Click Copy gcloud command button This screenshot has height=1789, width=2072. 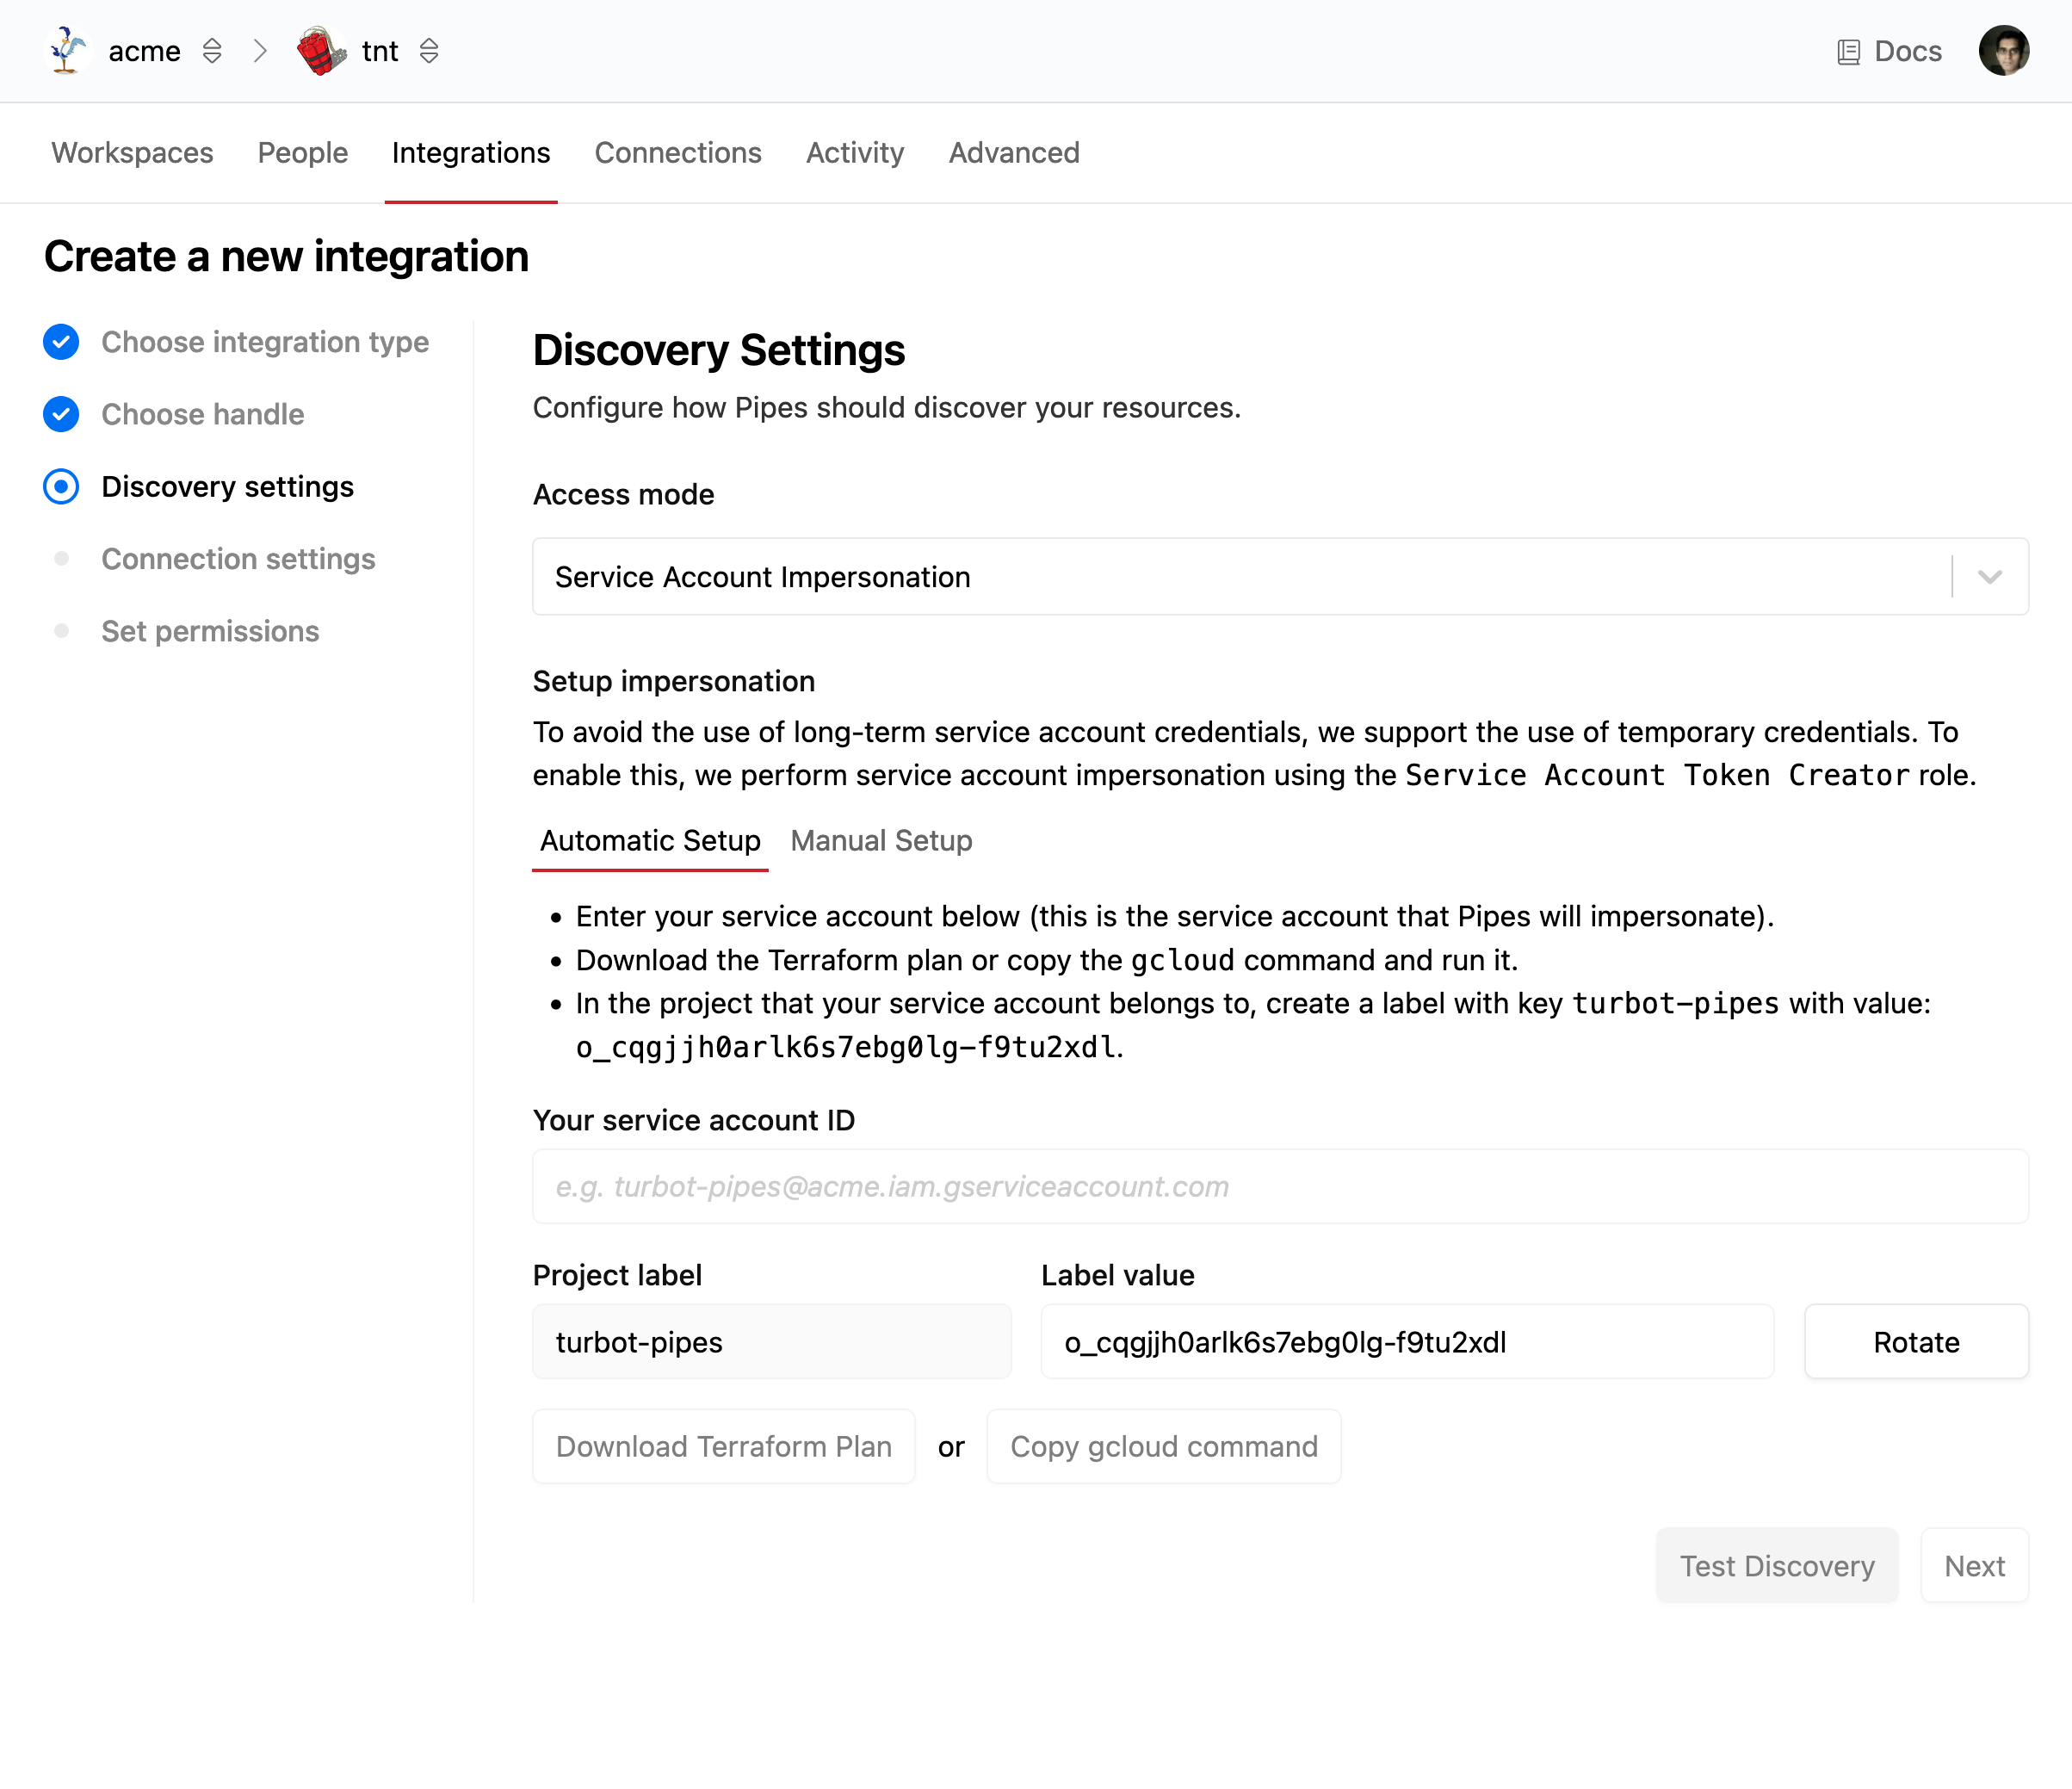[1163, 1446]
